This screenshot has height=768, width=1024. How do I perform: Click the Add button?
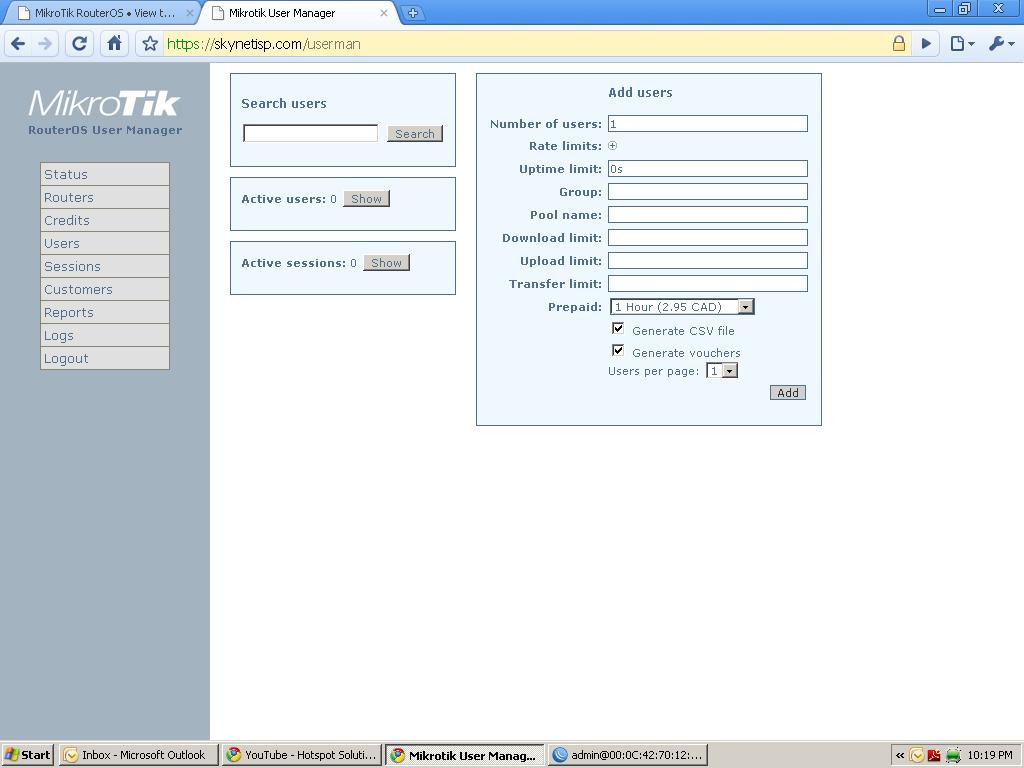click(788, 392)
